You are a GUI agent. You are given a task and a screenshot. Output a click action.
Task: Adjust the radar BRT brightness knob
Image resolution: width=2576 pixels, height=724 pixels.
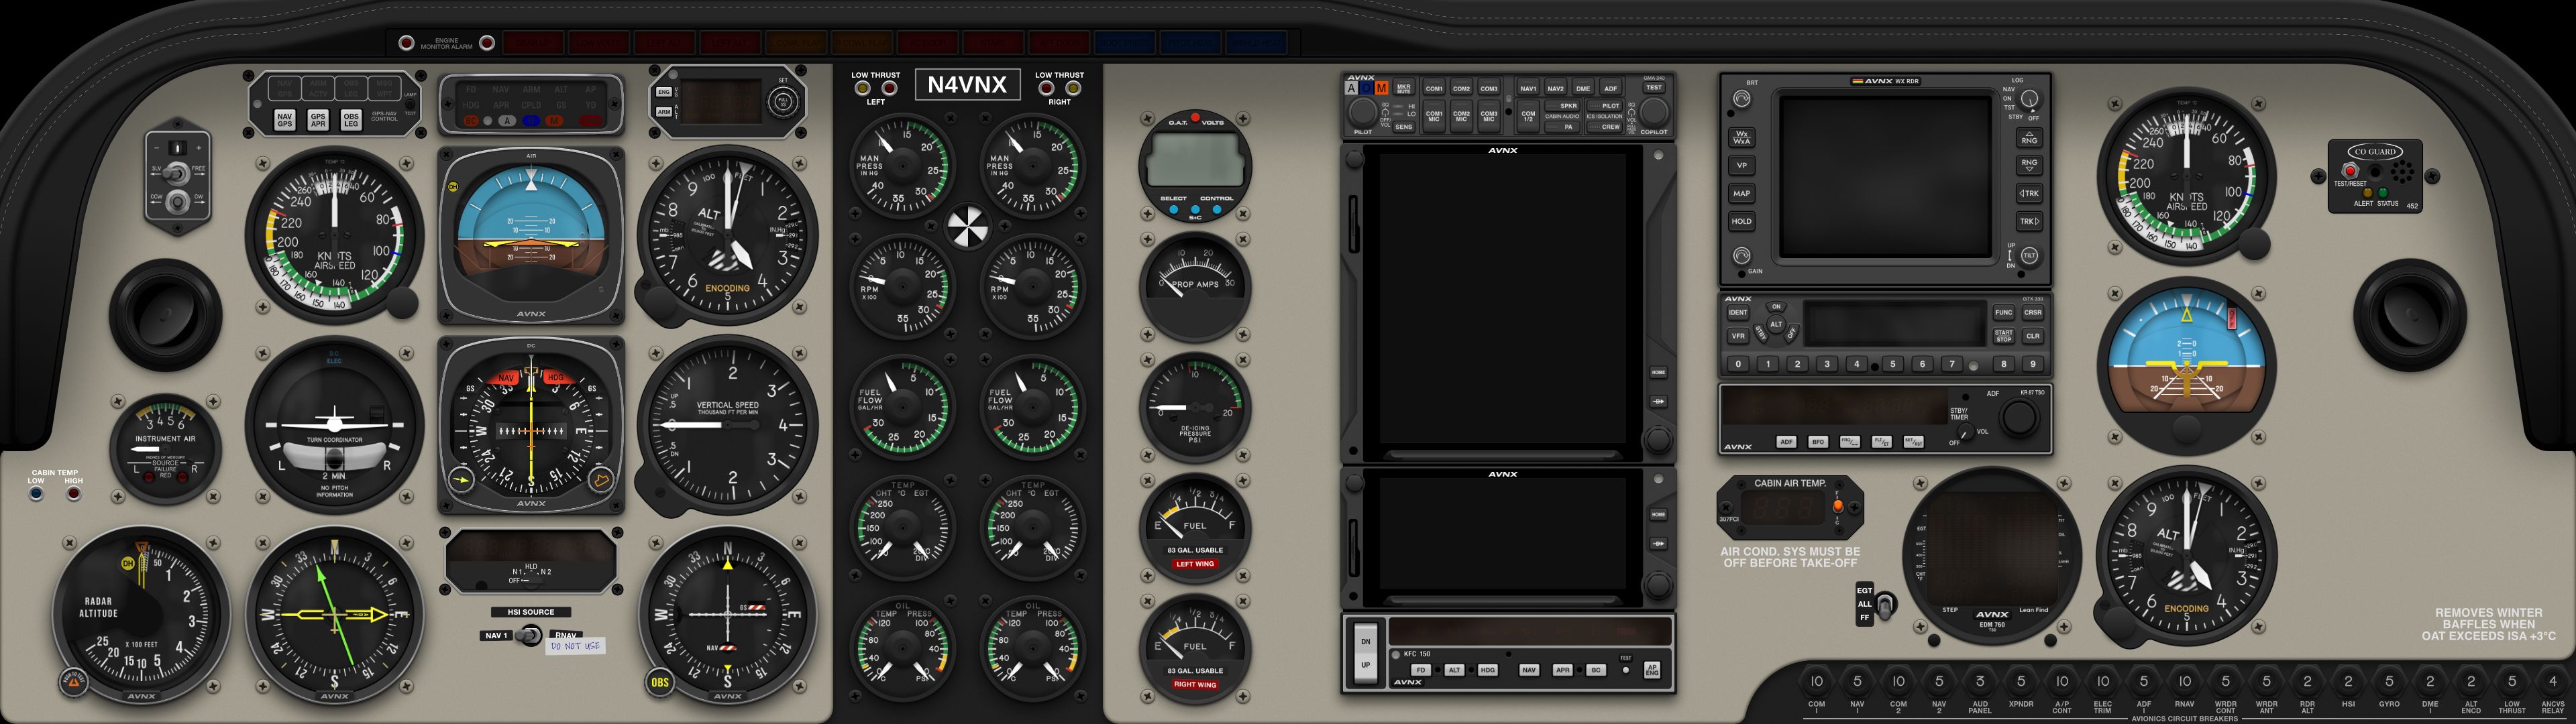pyautogui.click(x=1742, y=99)
